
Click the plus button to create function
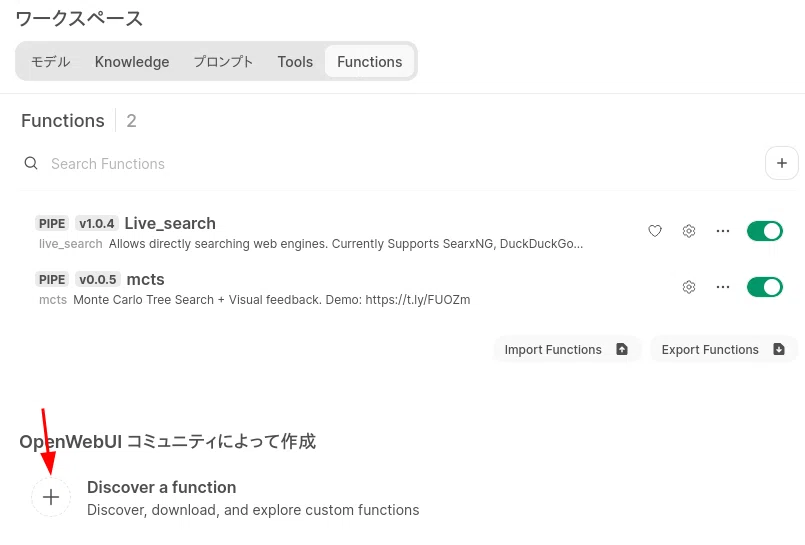click(x=781, y=163)
